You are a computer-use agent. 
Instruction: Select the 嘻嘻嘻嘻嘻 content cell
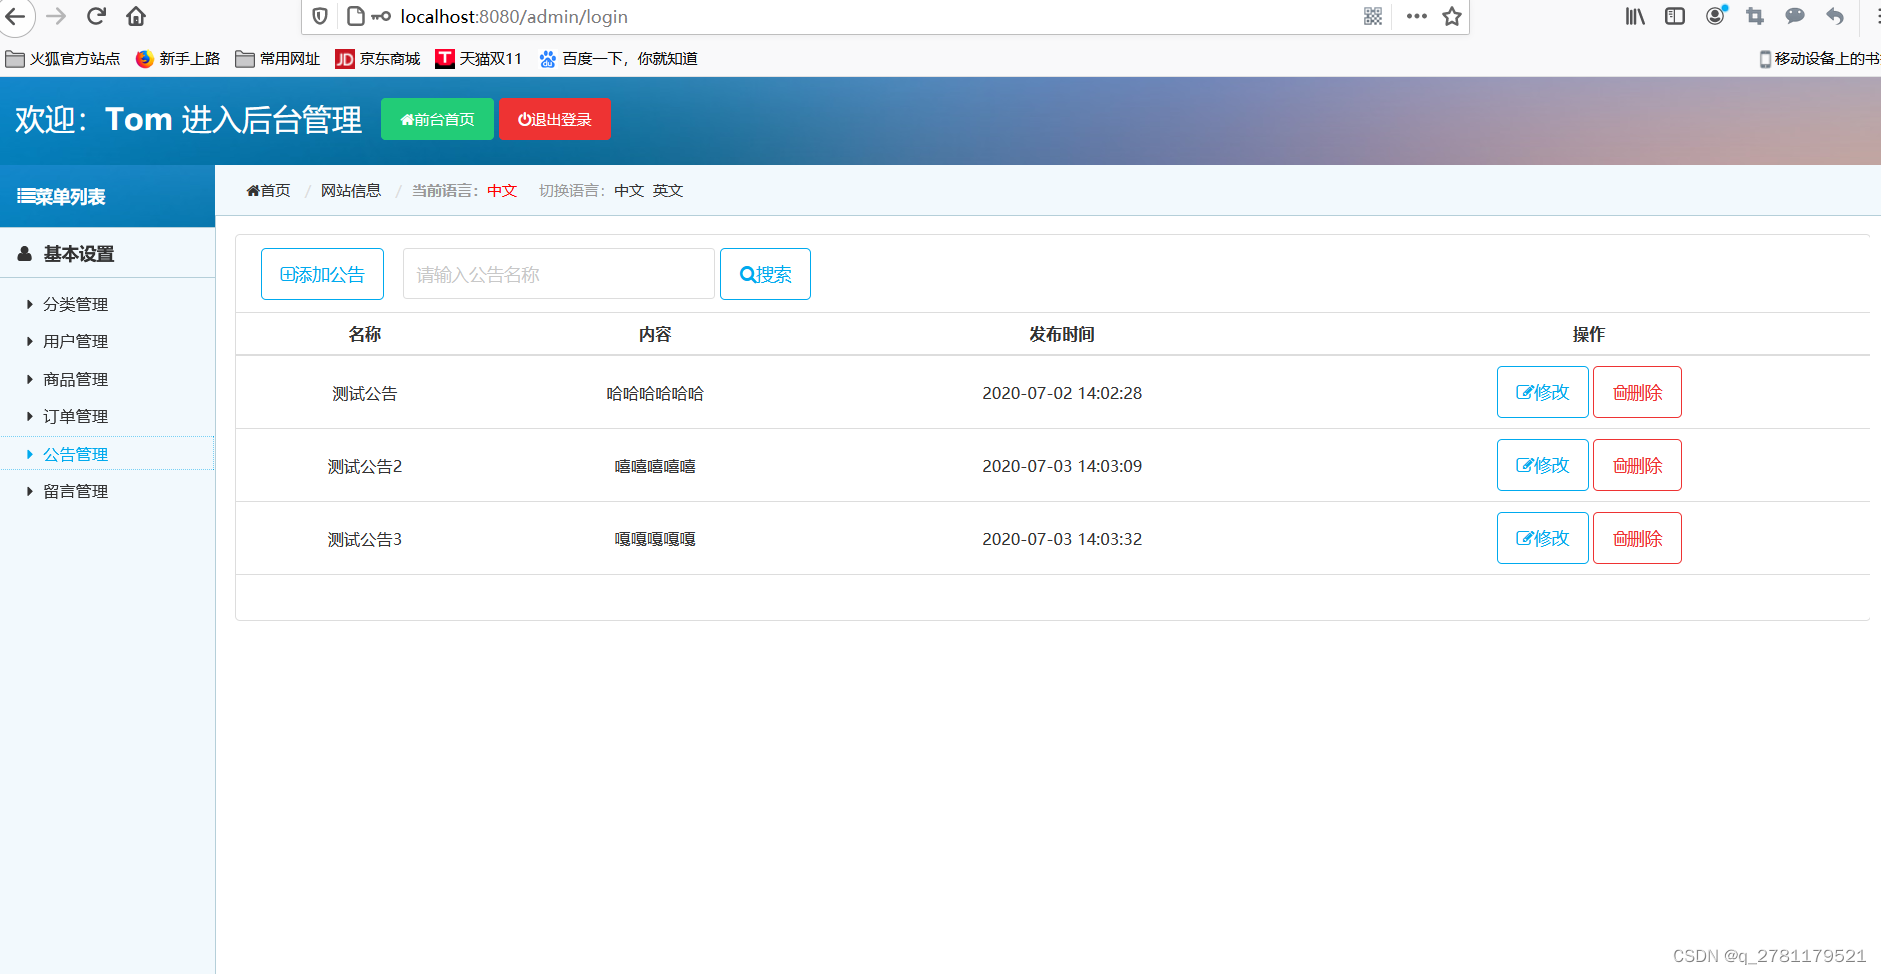pos(655,466)
